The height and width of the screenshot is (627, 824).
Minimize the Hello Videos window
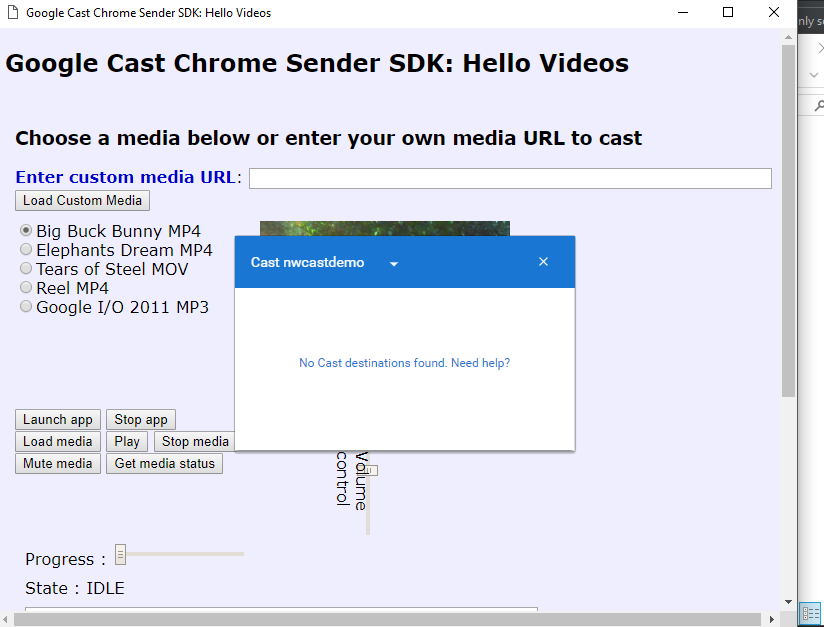point(683,12)
